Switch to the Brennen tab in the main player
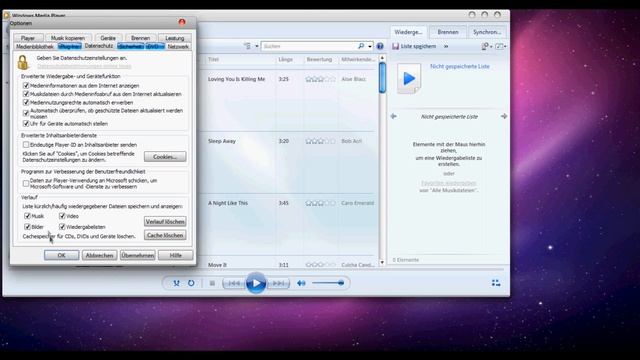This screenshot has height=360, width=640. [448, 32]
